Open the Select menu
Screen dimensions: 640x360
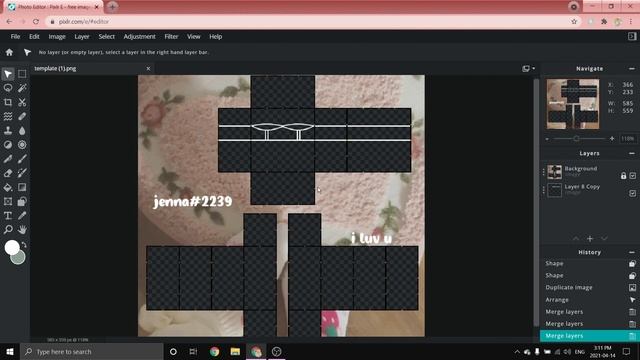coord(107,36)
